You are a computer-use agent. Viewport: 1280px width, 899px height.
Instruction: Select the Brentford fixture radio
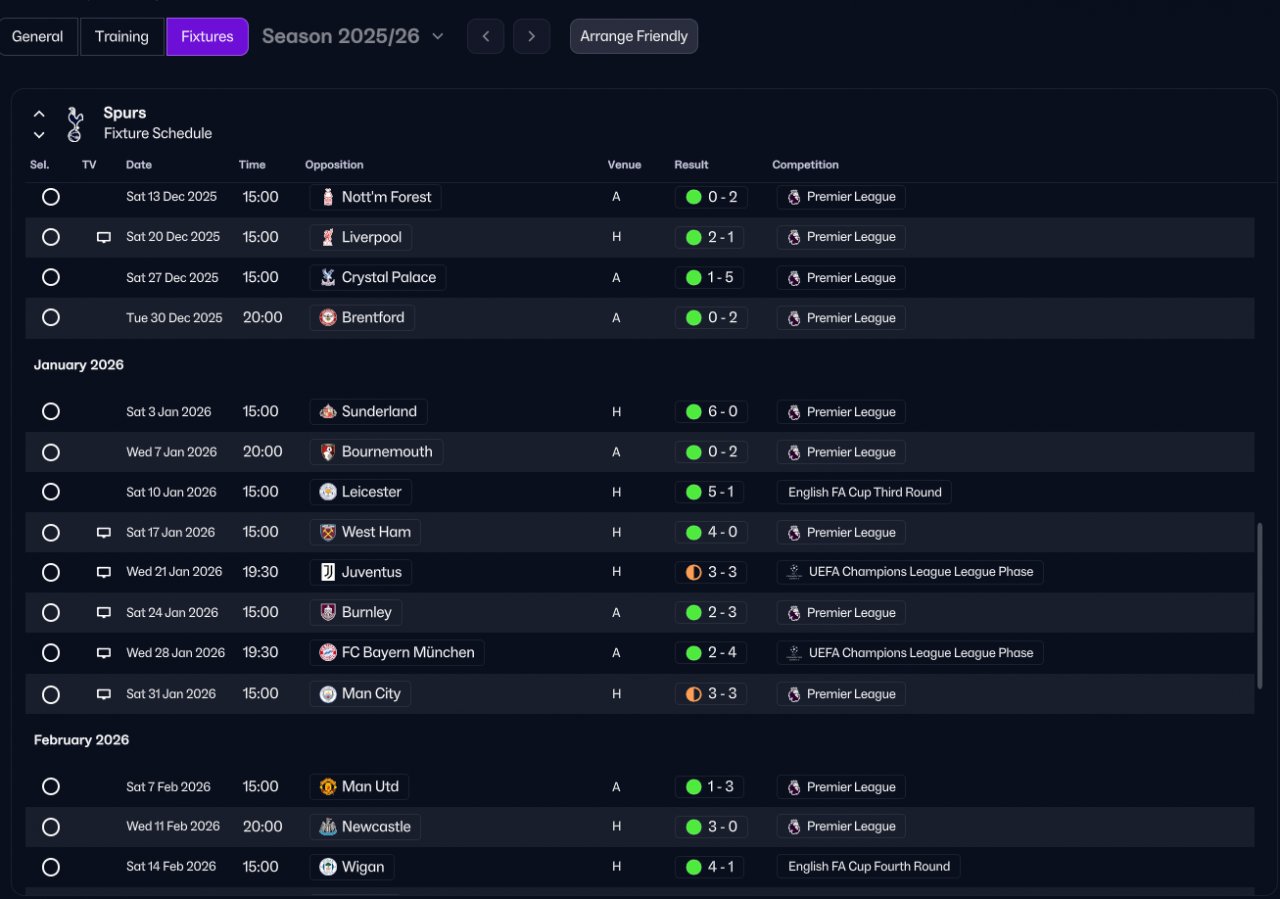(51, 317)
